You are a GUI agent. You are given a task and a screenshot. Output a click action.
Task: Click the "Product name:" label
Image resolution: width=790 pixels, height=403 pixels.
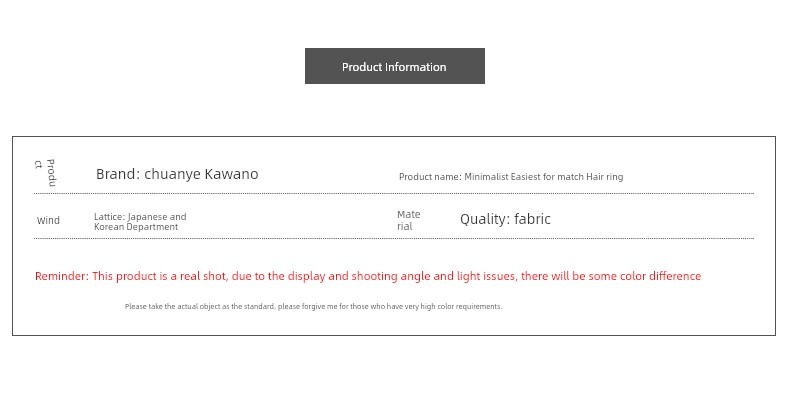pos(429,177)
